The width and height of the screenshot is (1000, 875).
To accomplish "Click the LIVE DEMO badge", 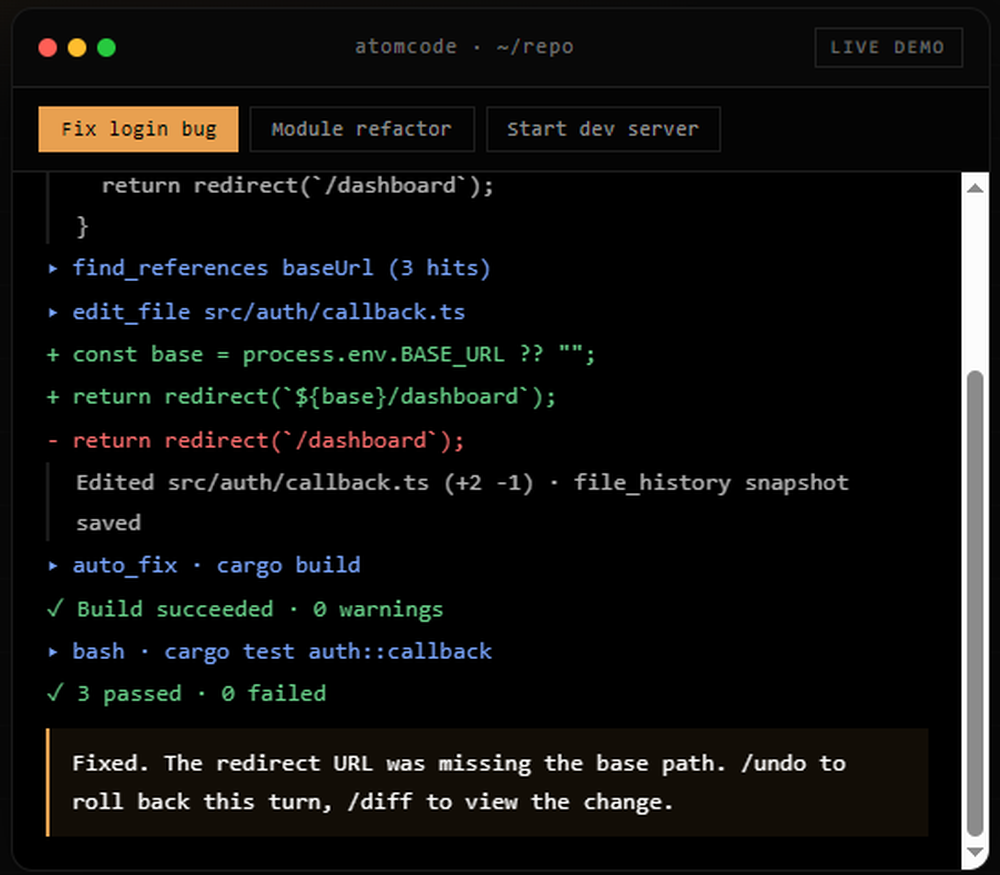I will click(888, 47).
